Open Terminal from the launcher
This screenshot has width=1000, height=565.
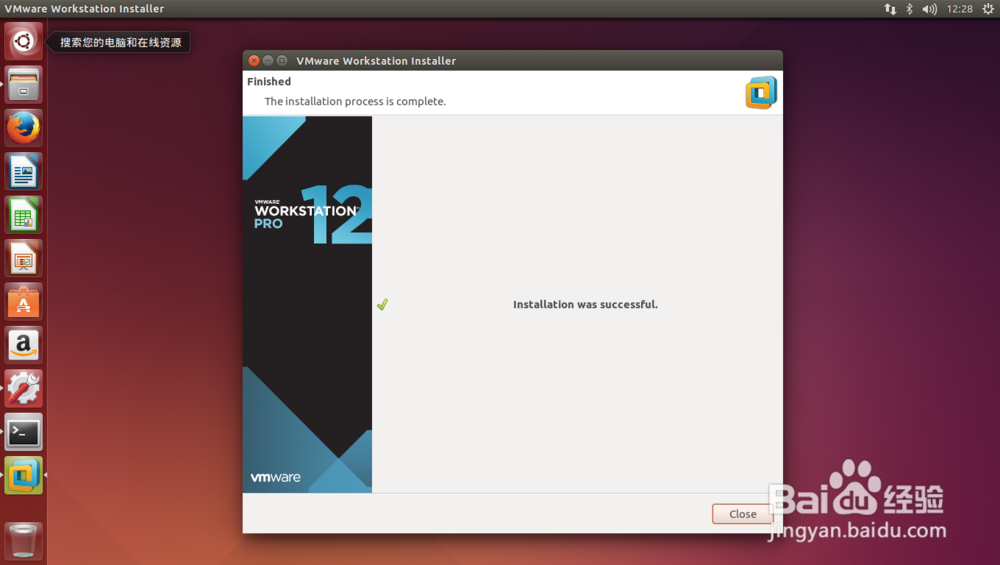pyautogui.click(x=24, y=432)
